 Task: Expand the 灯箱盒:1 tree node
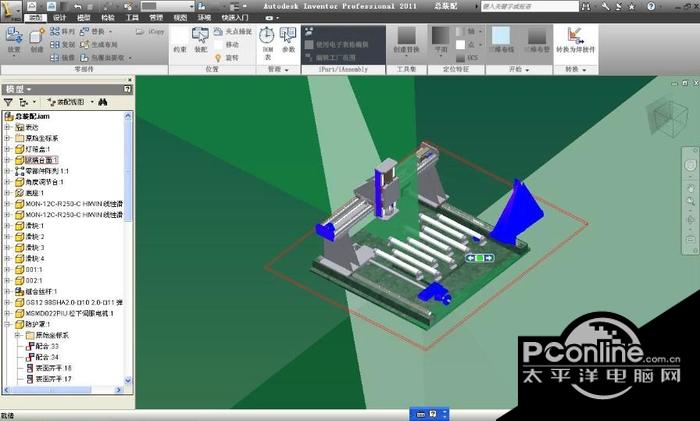7,149
